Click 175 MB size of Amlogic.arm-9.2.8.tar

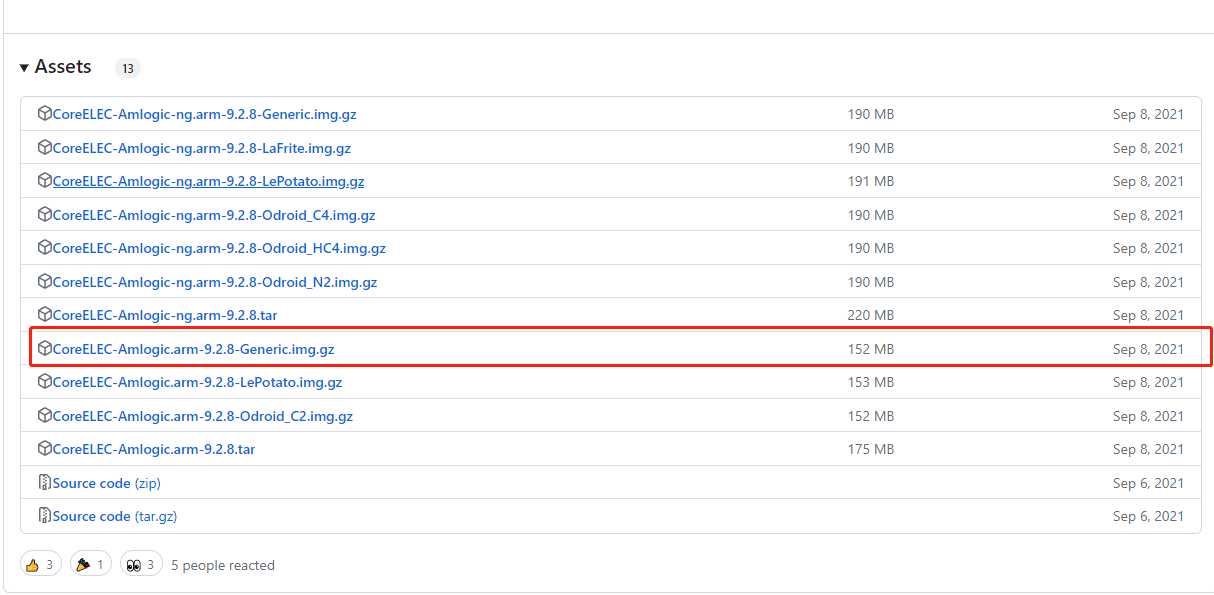pos(871,449)
